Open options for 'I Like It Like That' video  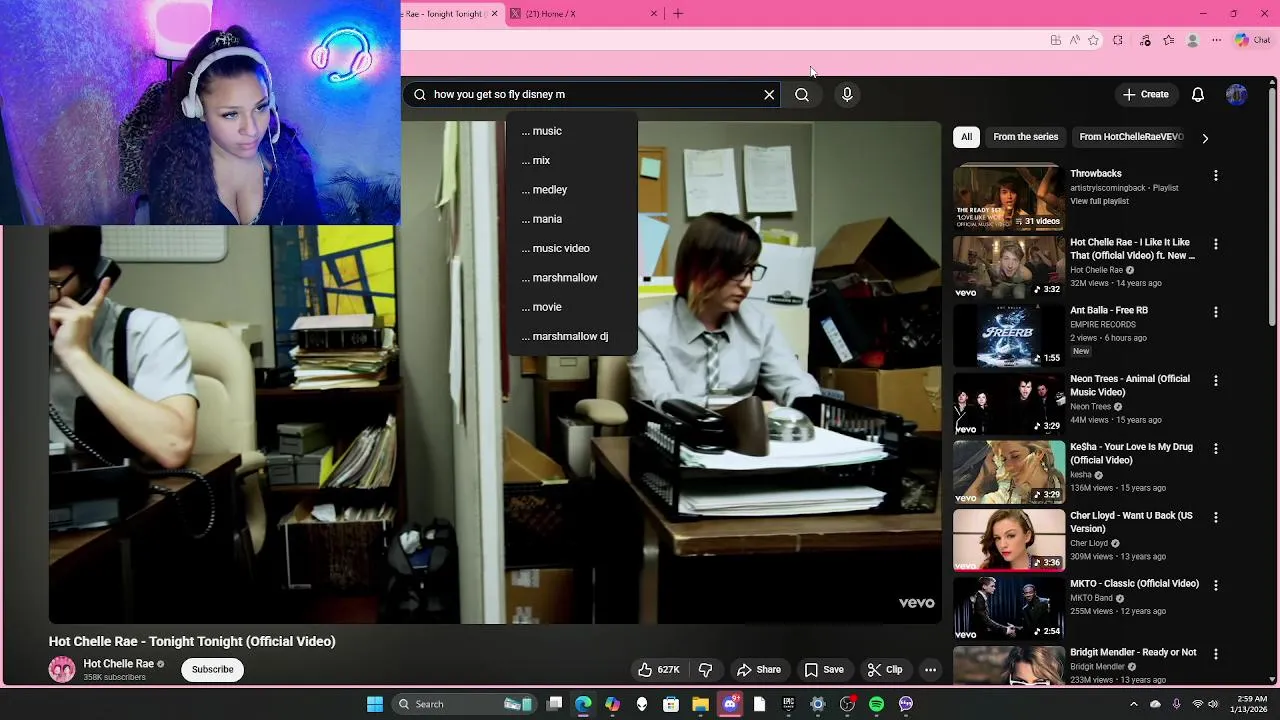click(1216, 244)
